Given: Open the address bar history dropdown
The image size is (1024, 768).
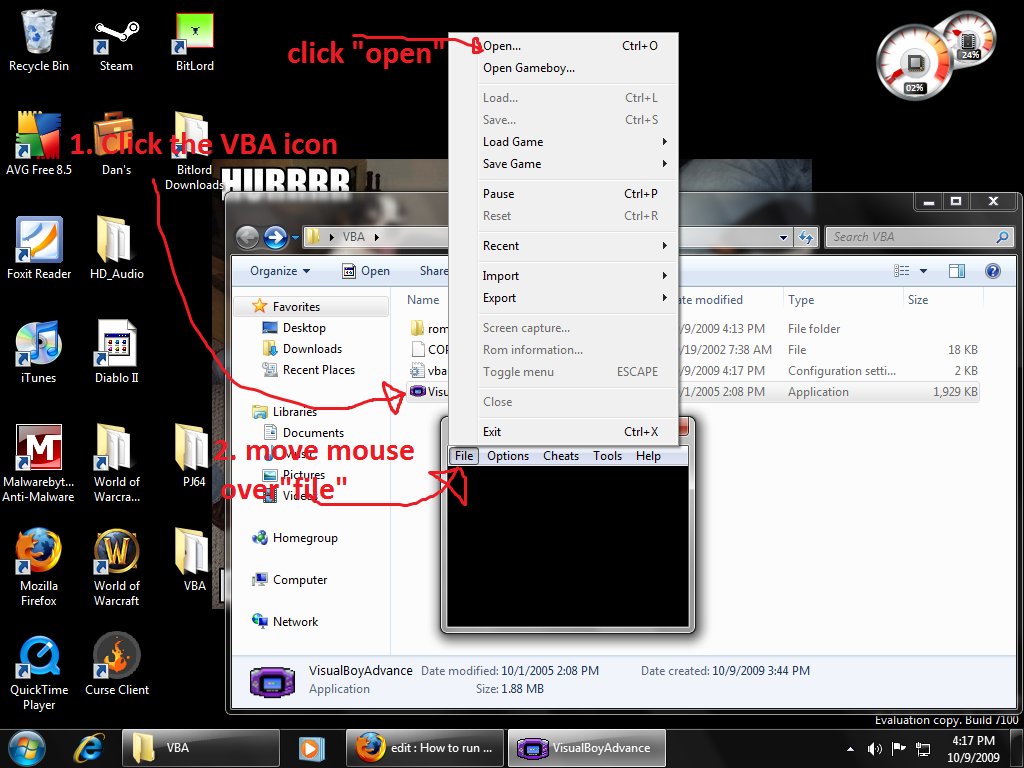Looking at the screenshot, I should click(783, 237).
